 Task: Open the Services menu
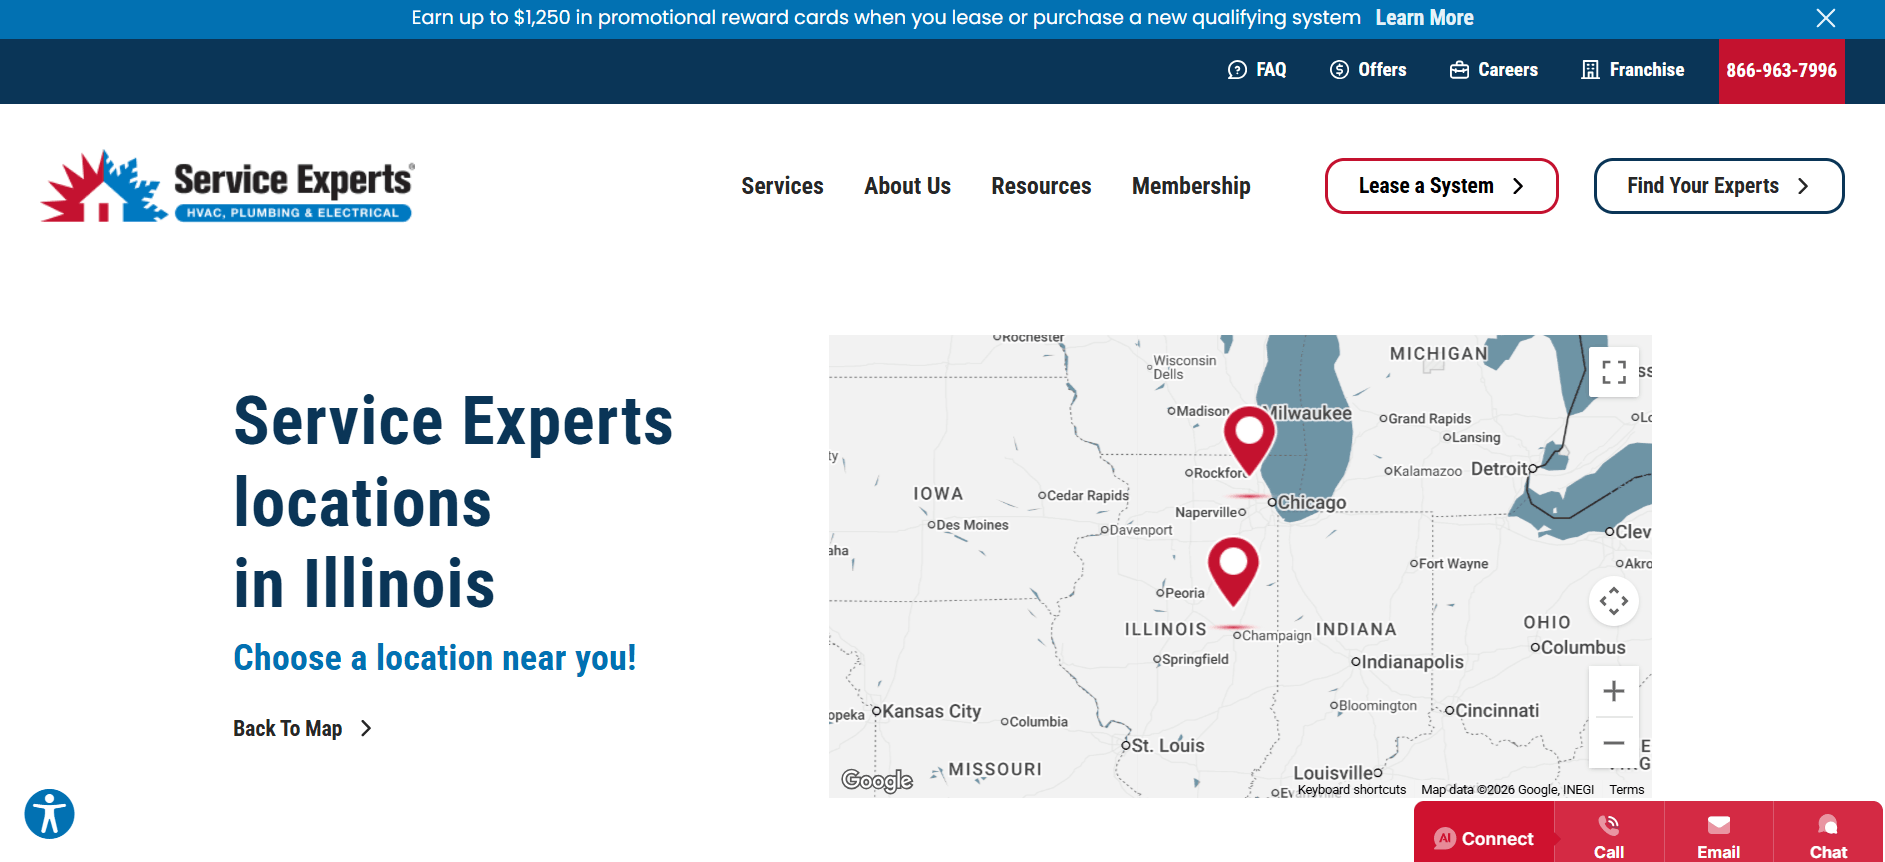[782, 186]
